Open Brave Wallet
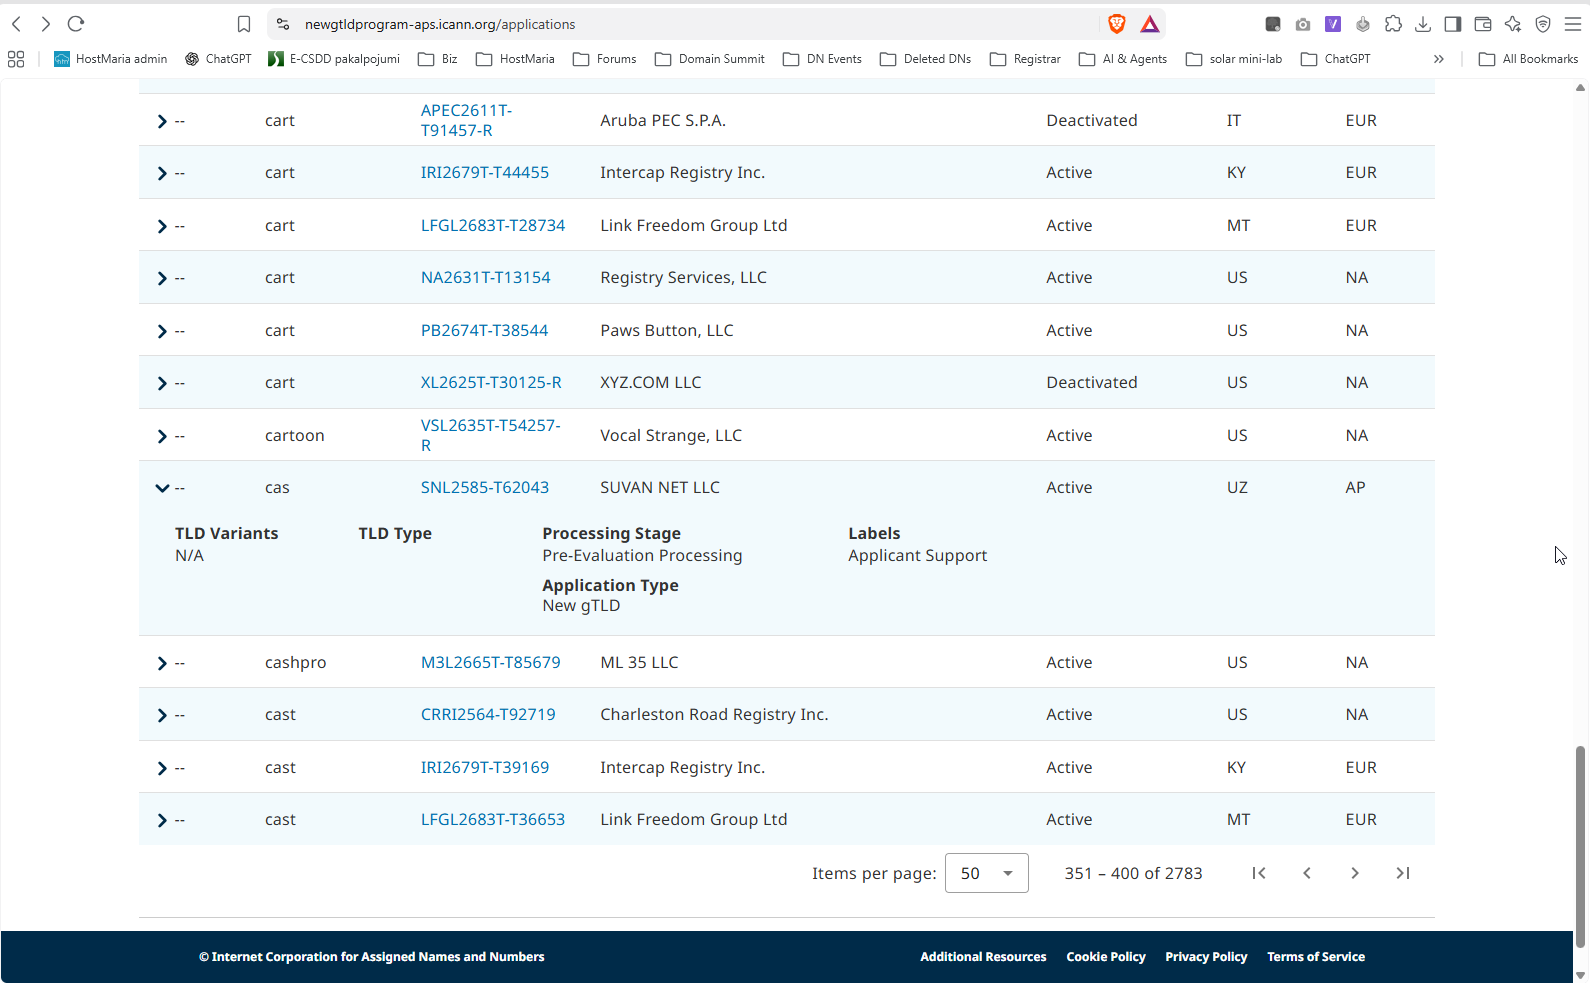Viewport: 1590px width, 983px height. [1483, 24]
